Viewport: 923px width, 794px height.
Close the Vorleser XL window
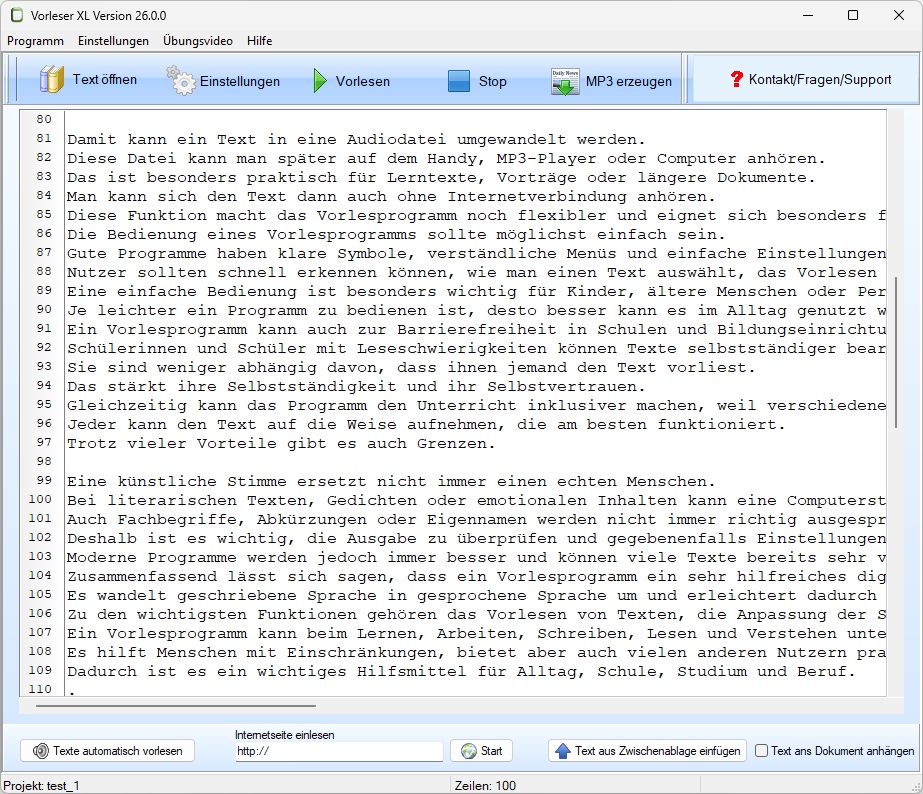coord(898,15)
